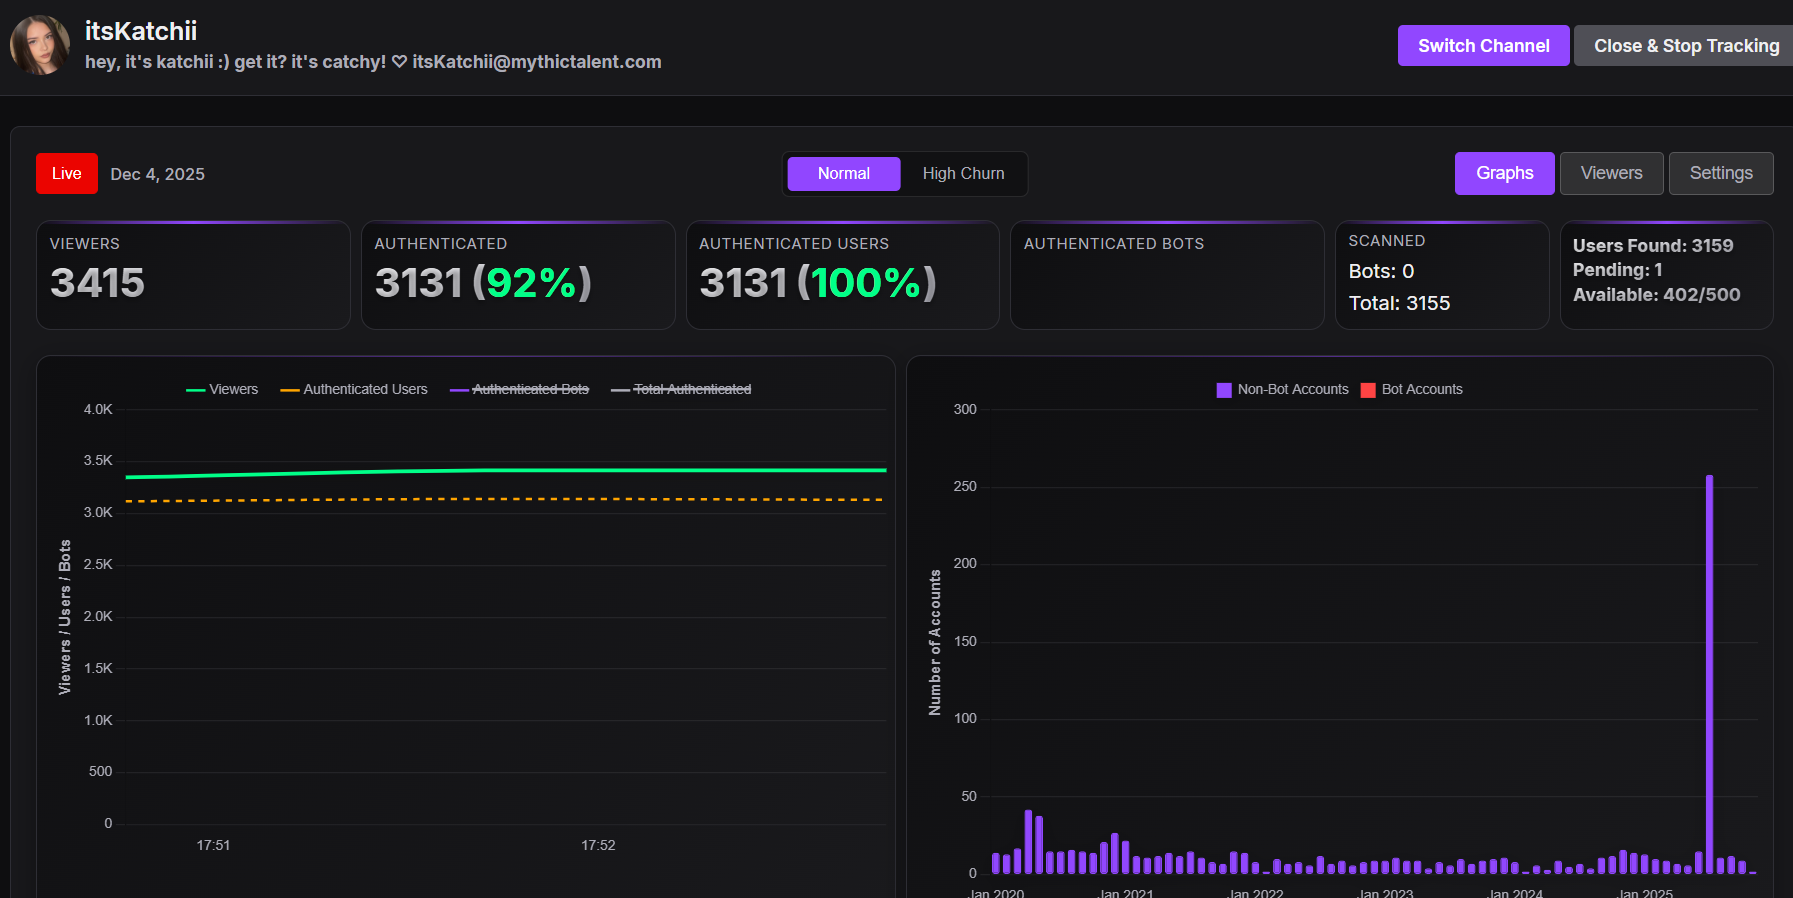This screenshot has height=898, width=1793.
Task: Click the Viewers 3415 stat card
Action: 193,275
